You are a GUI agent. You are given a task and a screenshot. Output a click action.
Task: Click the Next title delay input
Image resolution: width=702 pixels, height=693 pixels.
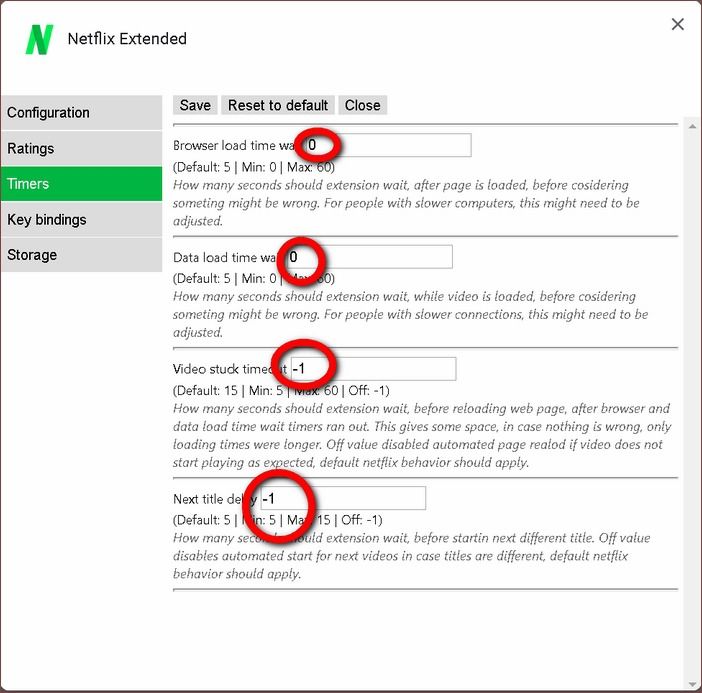click(x=343, y=498)
